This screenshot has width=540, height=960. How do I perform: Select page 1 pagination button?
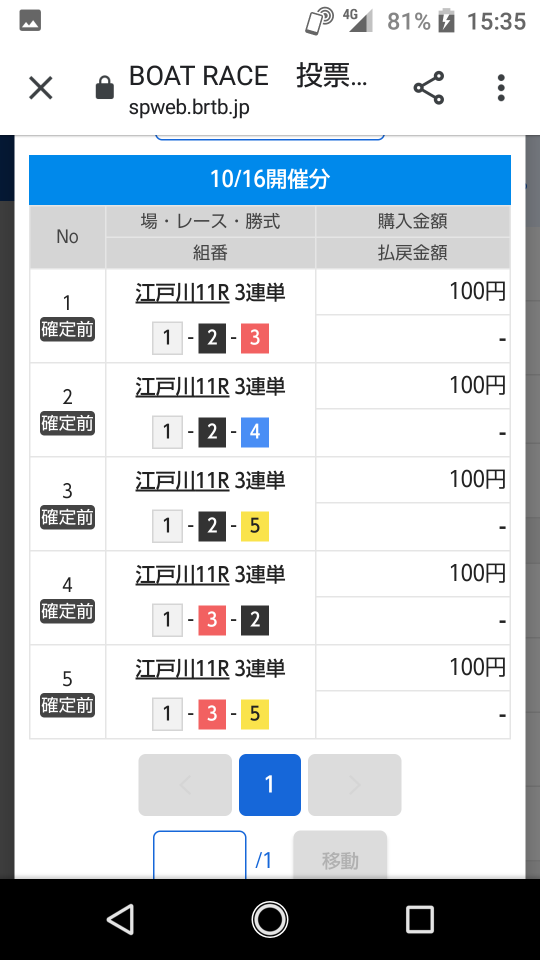(x=269, y=785)
